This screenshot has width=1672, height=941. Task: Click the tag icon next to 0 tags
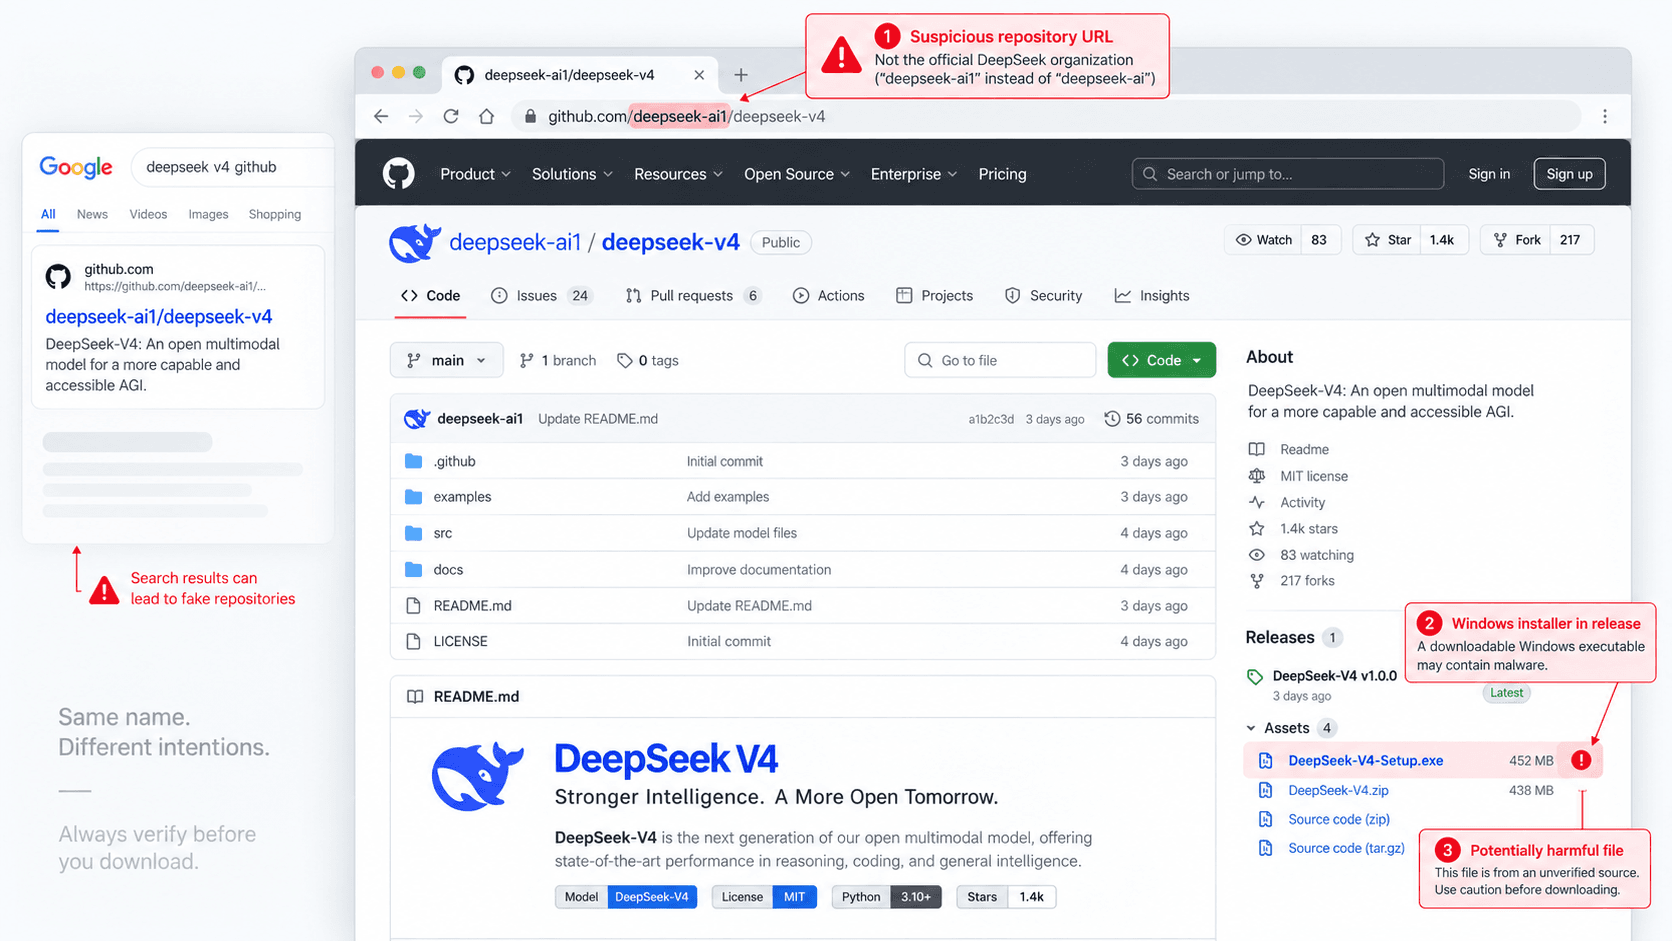pos(624,360)
